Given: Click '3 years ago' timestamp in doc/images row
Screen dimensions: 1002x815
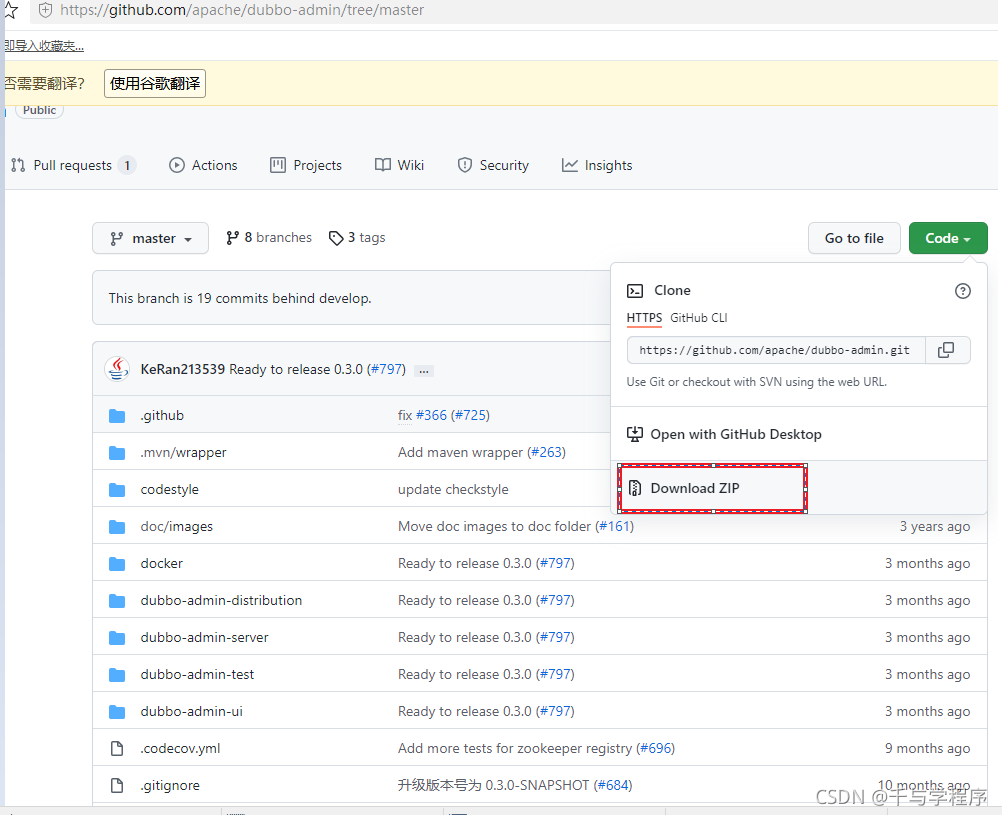Looking at the screenshot, I should [935, 527].
